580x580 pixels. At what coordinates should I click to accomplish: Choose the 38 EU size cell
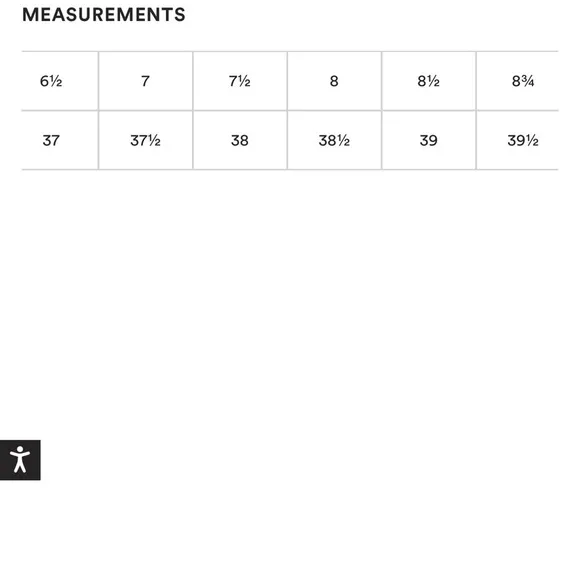(240, 141)
